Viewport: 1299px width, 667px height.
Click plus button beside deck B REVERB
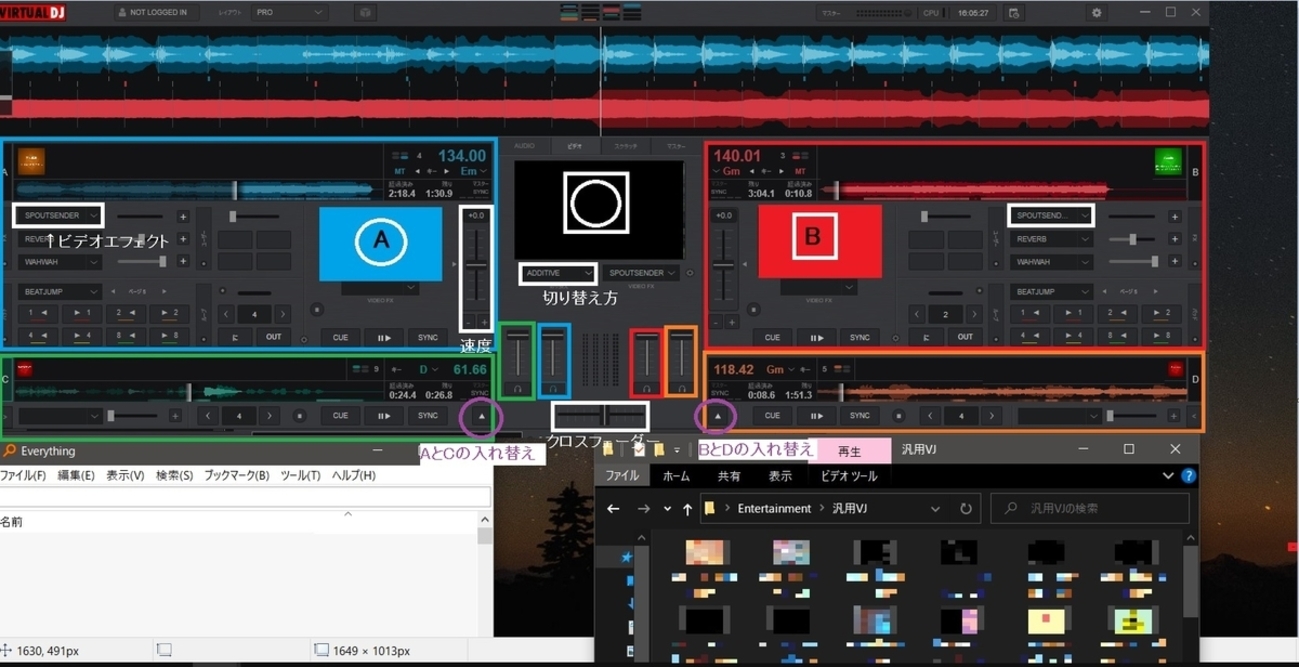point(1175,240)
